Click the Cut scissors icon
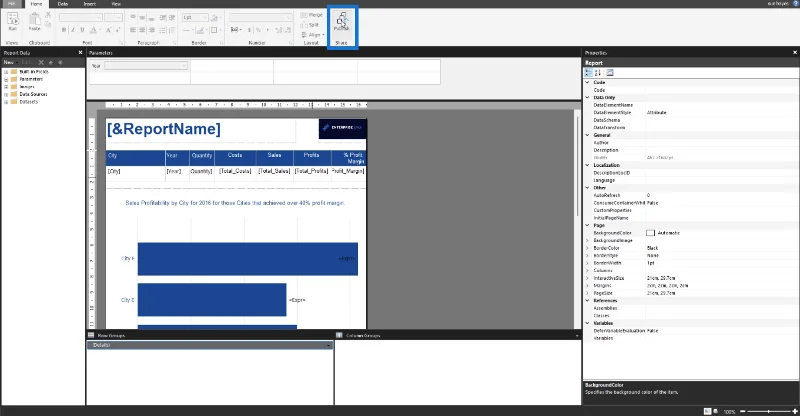This screenshot has height=416, width=800. pyautogui.click(x=48, y=15)
